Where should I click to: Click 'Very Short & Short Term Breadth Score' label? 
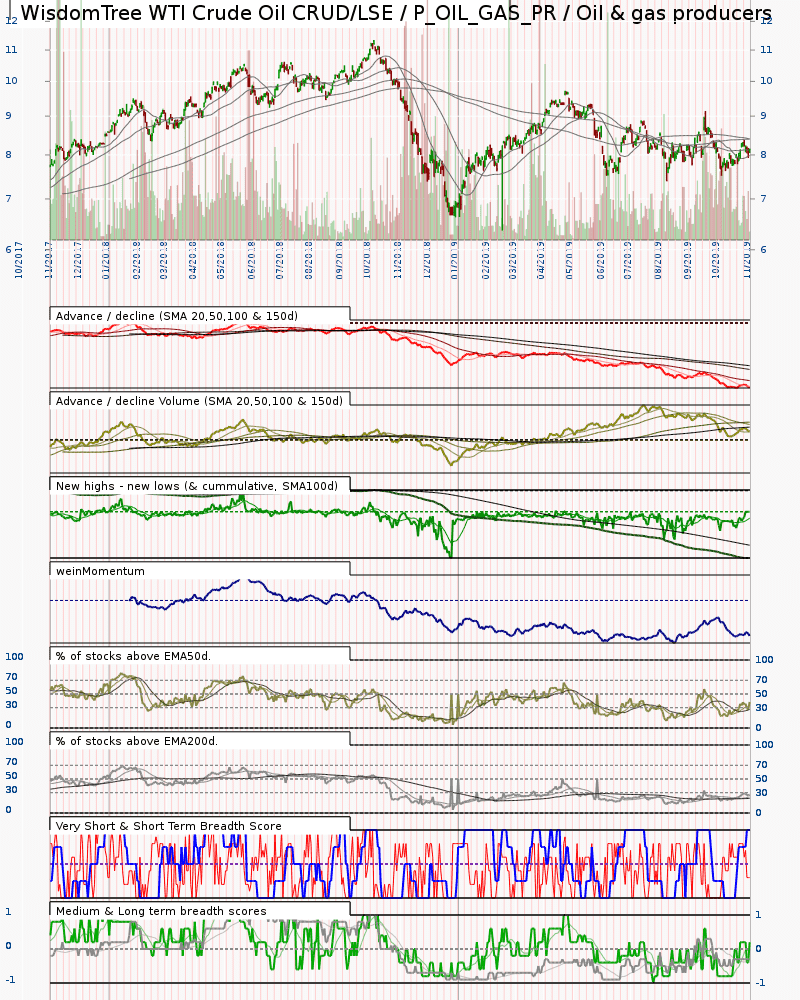[168, 826]
